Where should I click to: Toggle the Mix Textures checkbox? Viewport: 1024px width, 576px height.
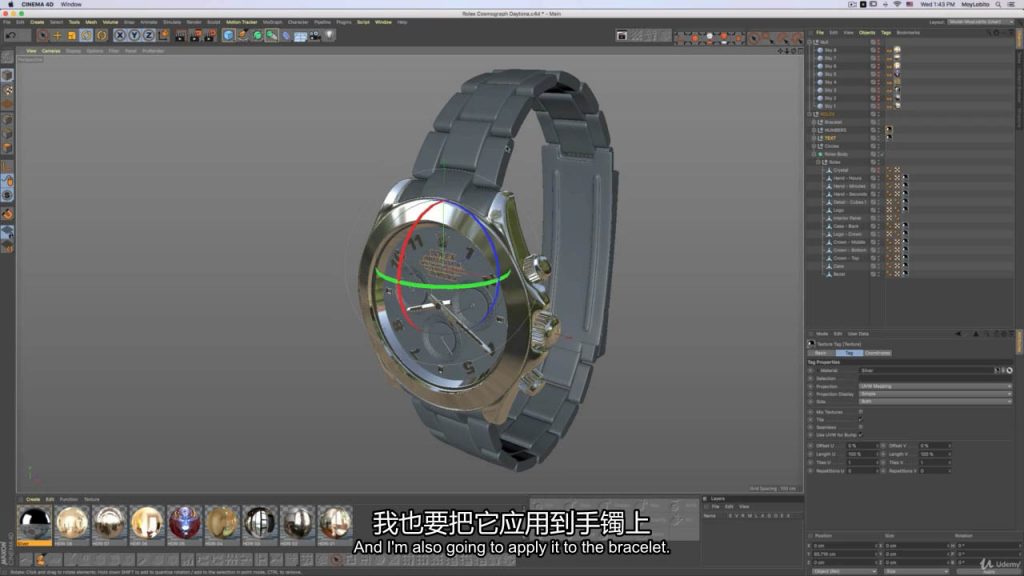(x=861, y=412)
